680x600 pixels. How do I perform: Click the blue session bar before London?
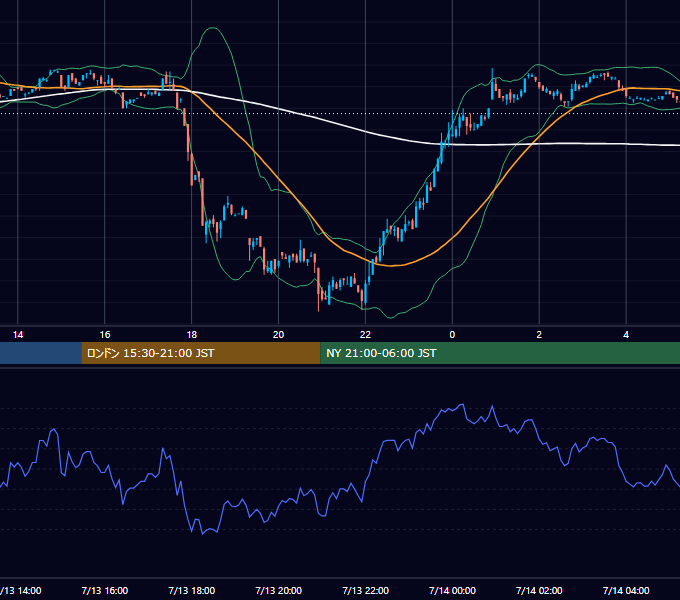tap(41, 353)
